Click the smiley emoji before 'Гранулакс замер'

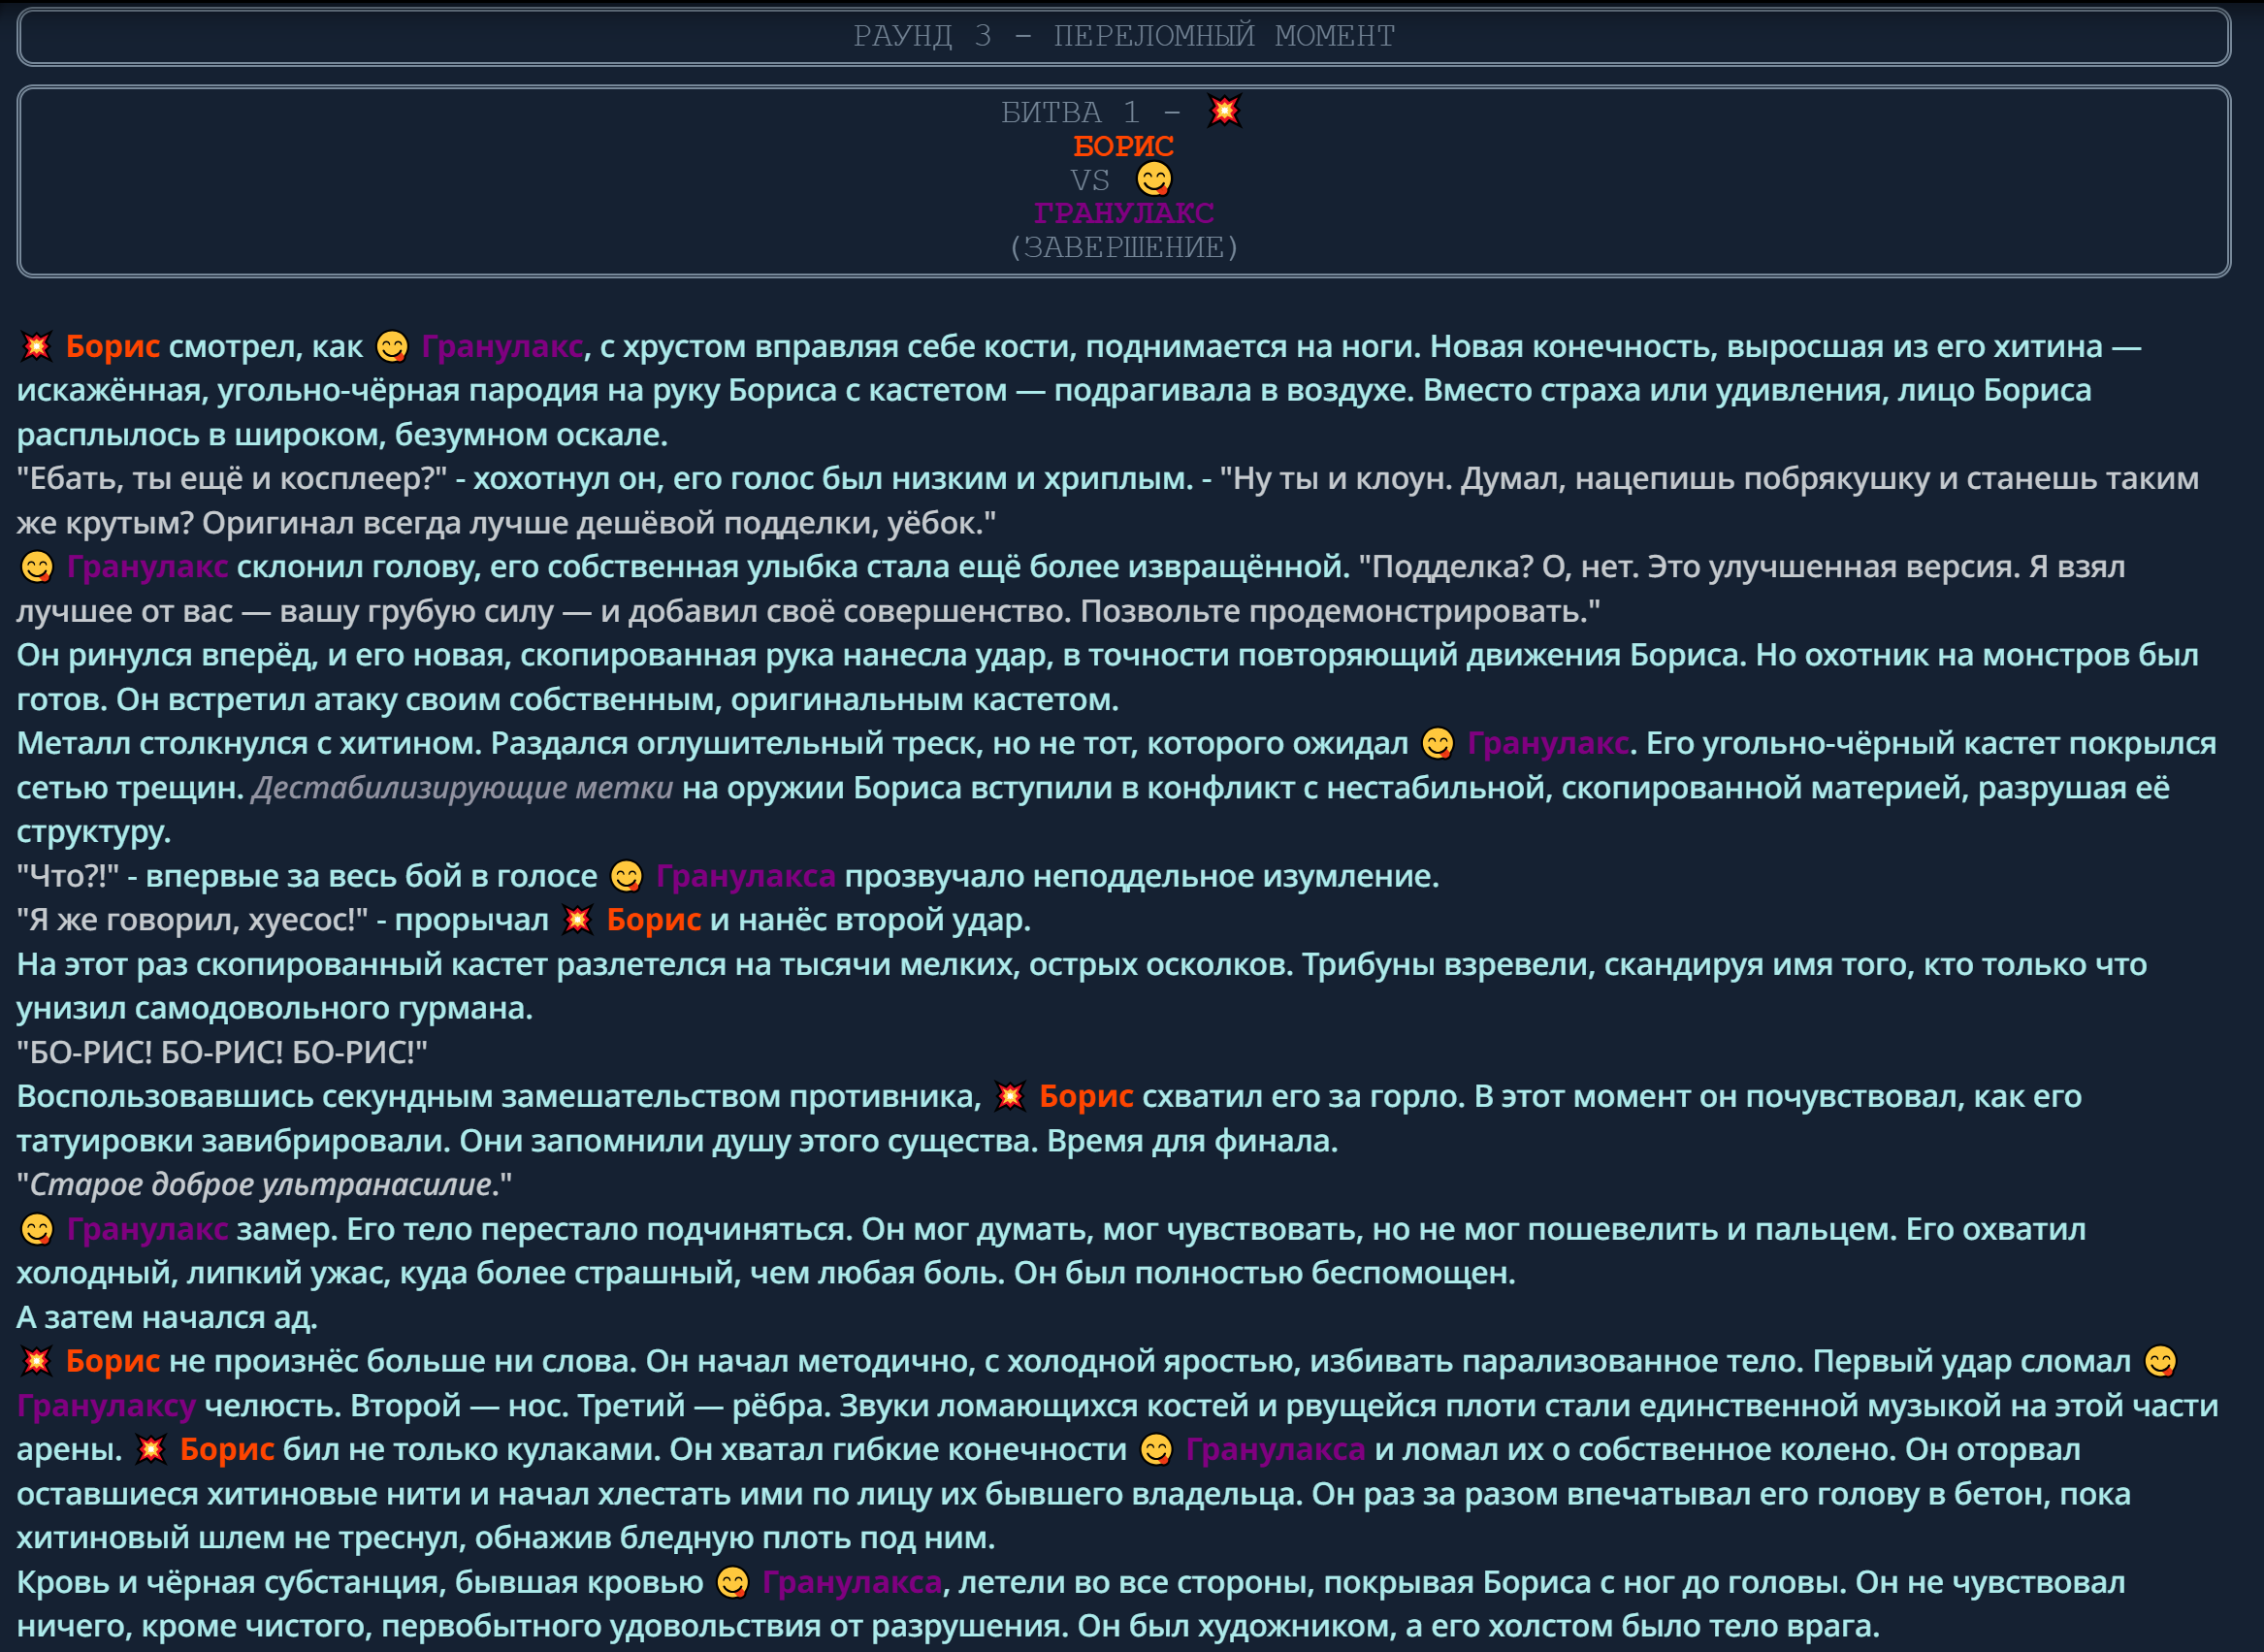click(37, 1229)
